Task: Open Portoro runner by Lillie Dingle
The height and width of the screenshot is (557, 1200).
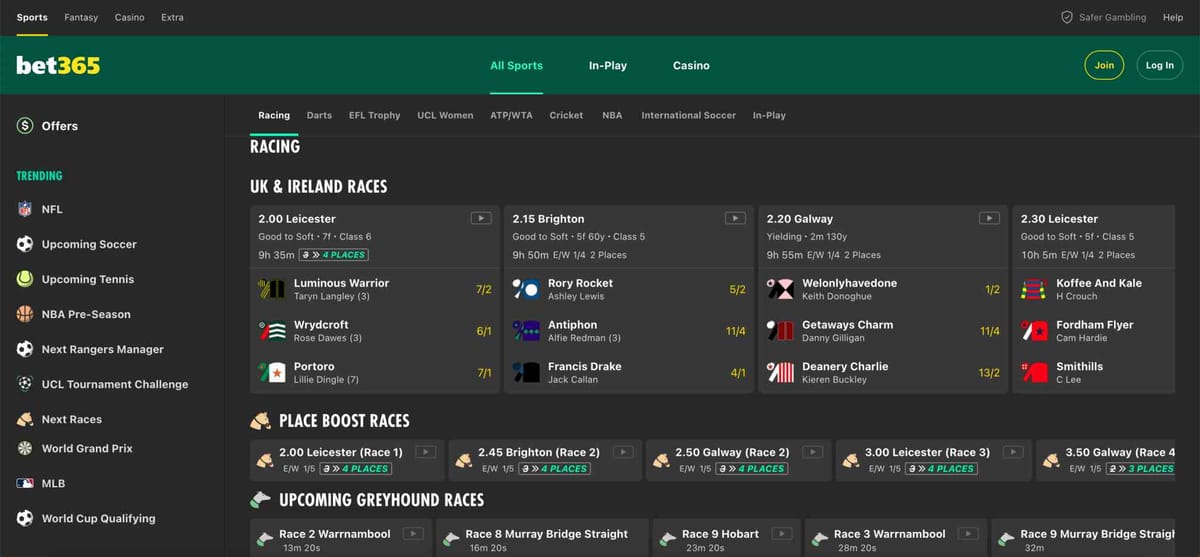Action: click(375, 372)
